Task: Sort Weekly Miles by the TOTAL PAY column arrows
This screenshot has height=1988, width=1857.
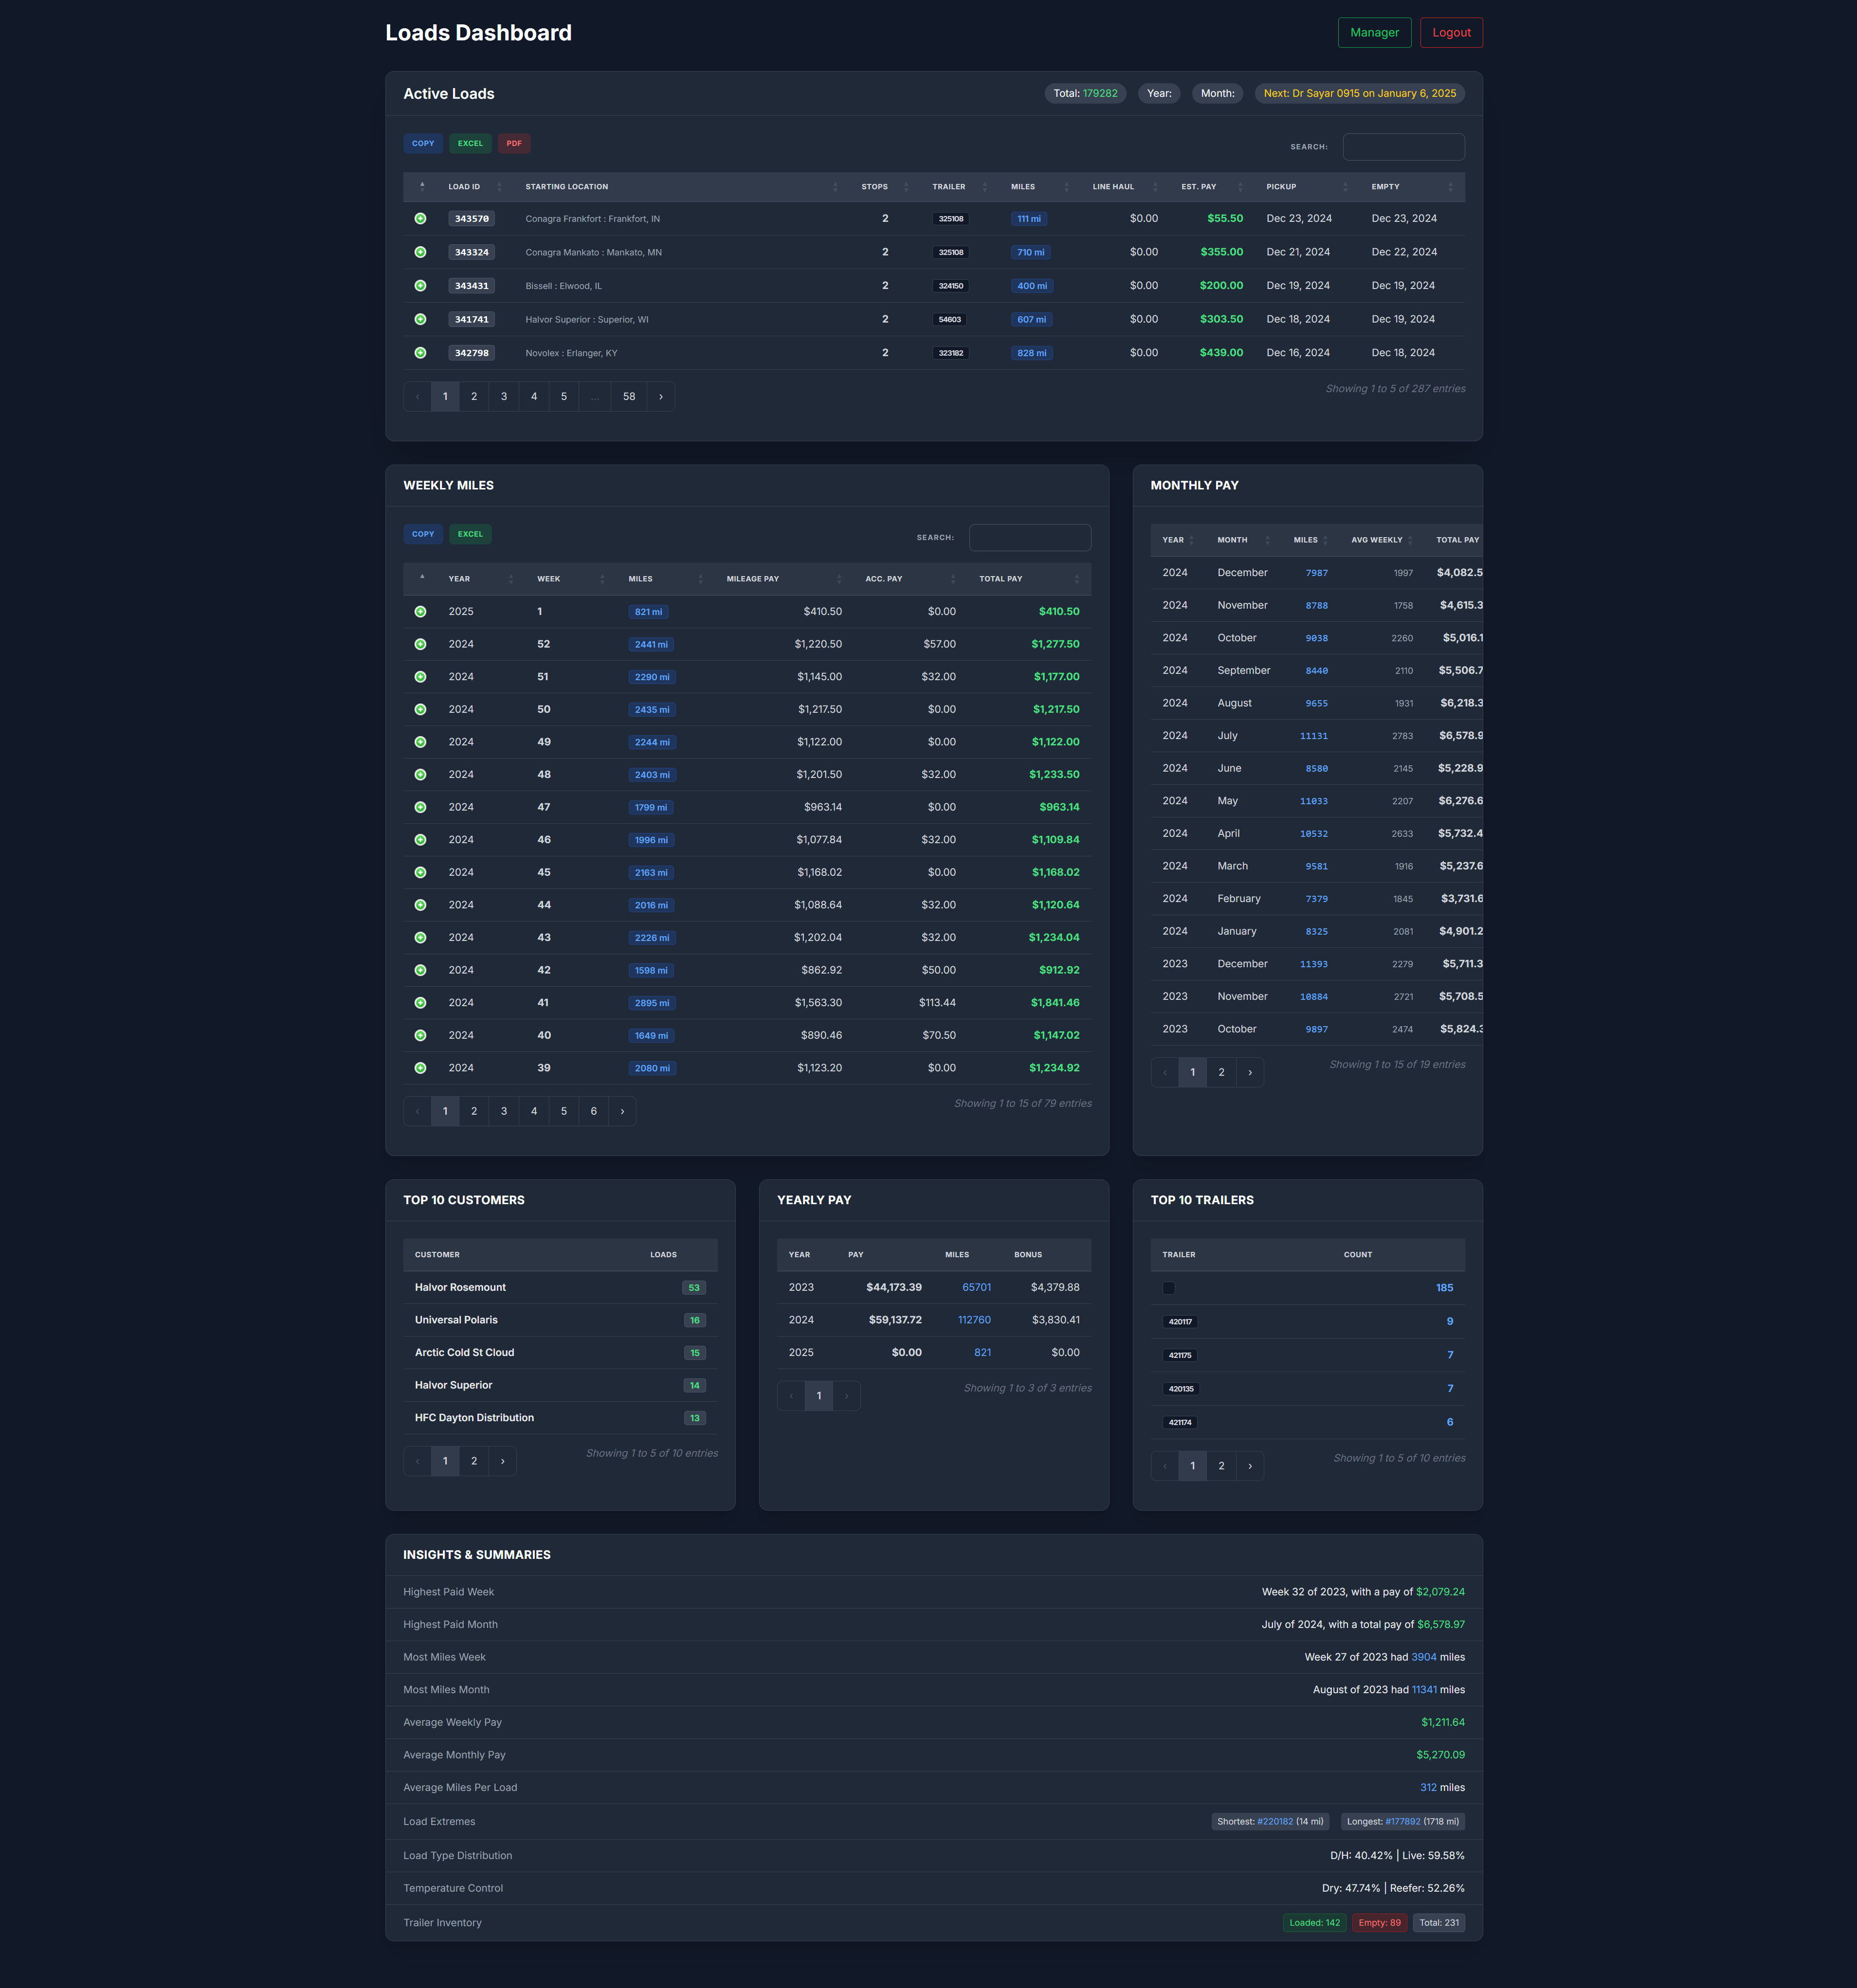Action: pyautogui.click(x=1077, y=578)
